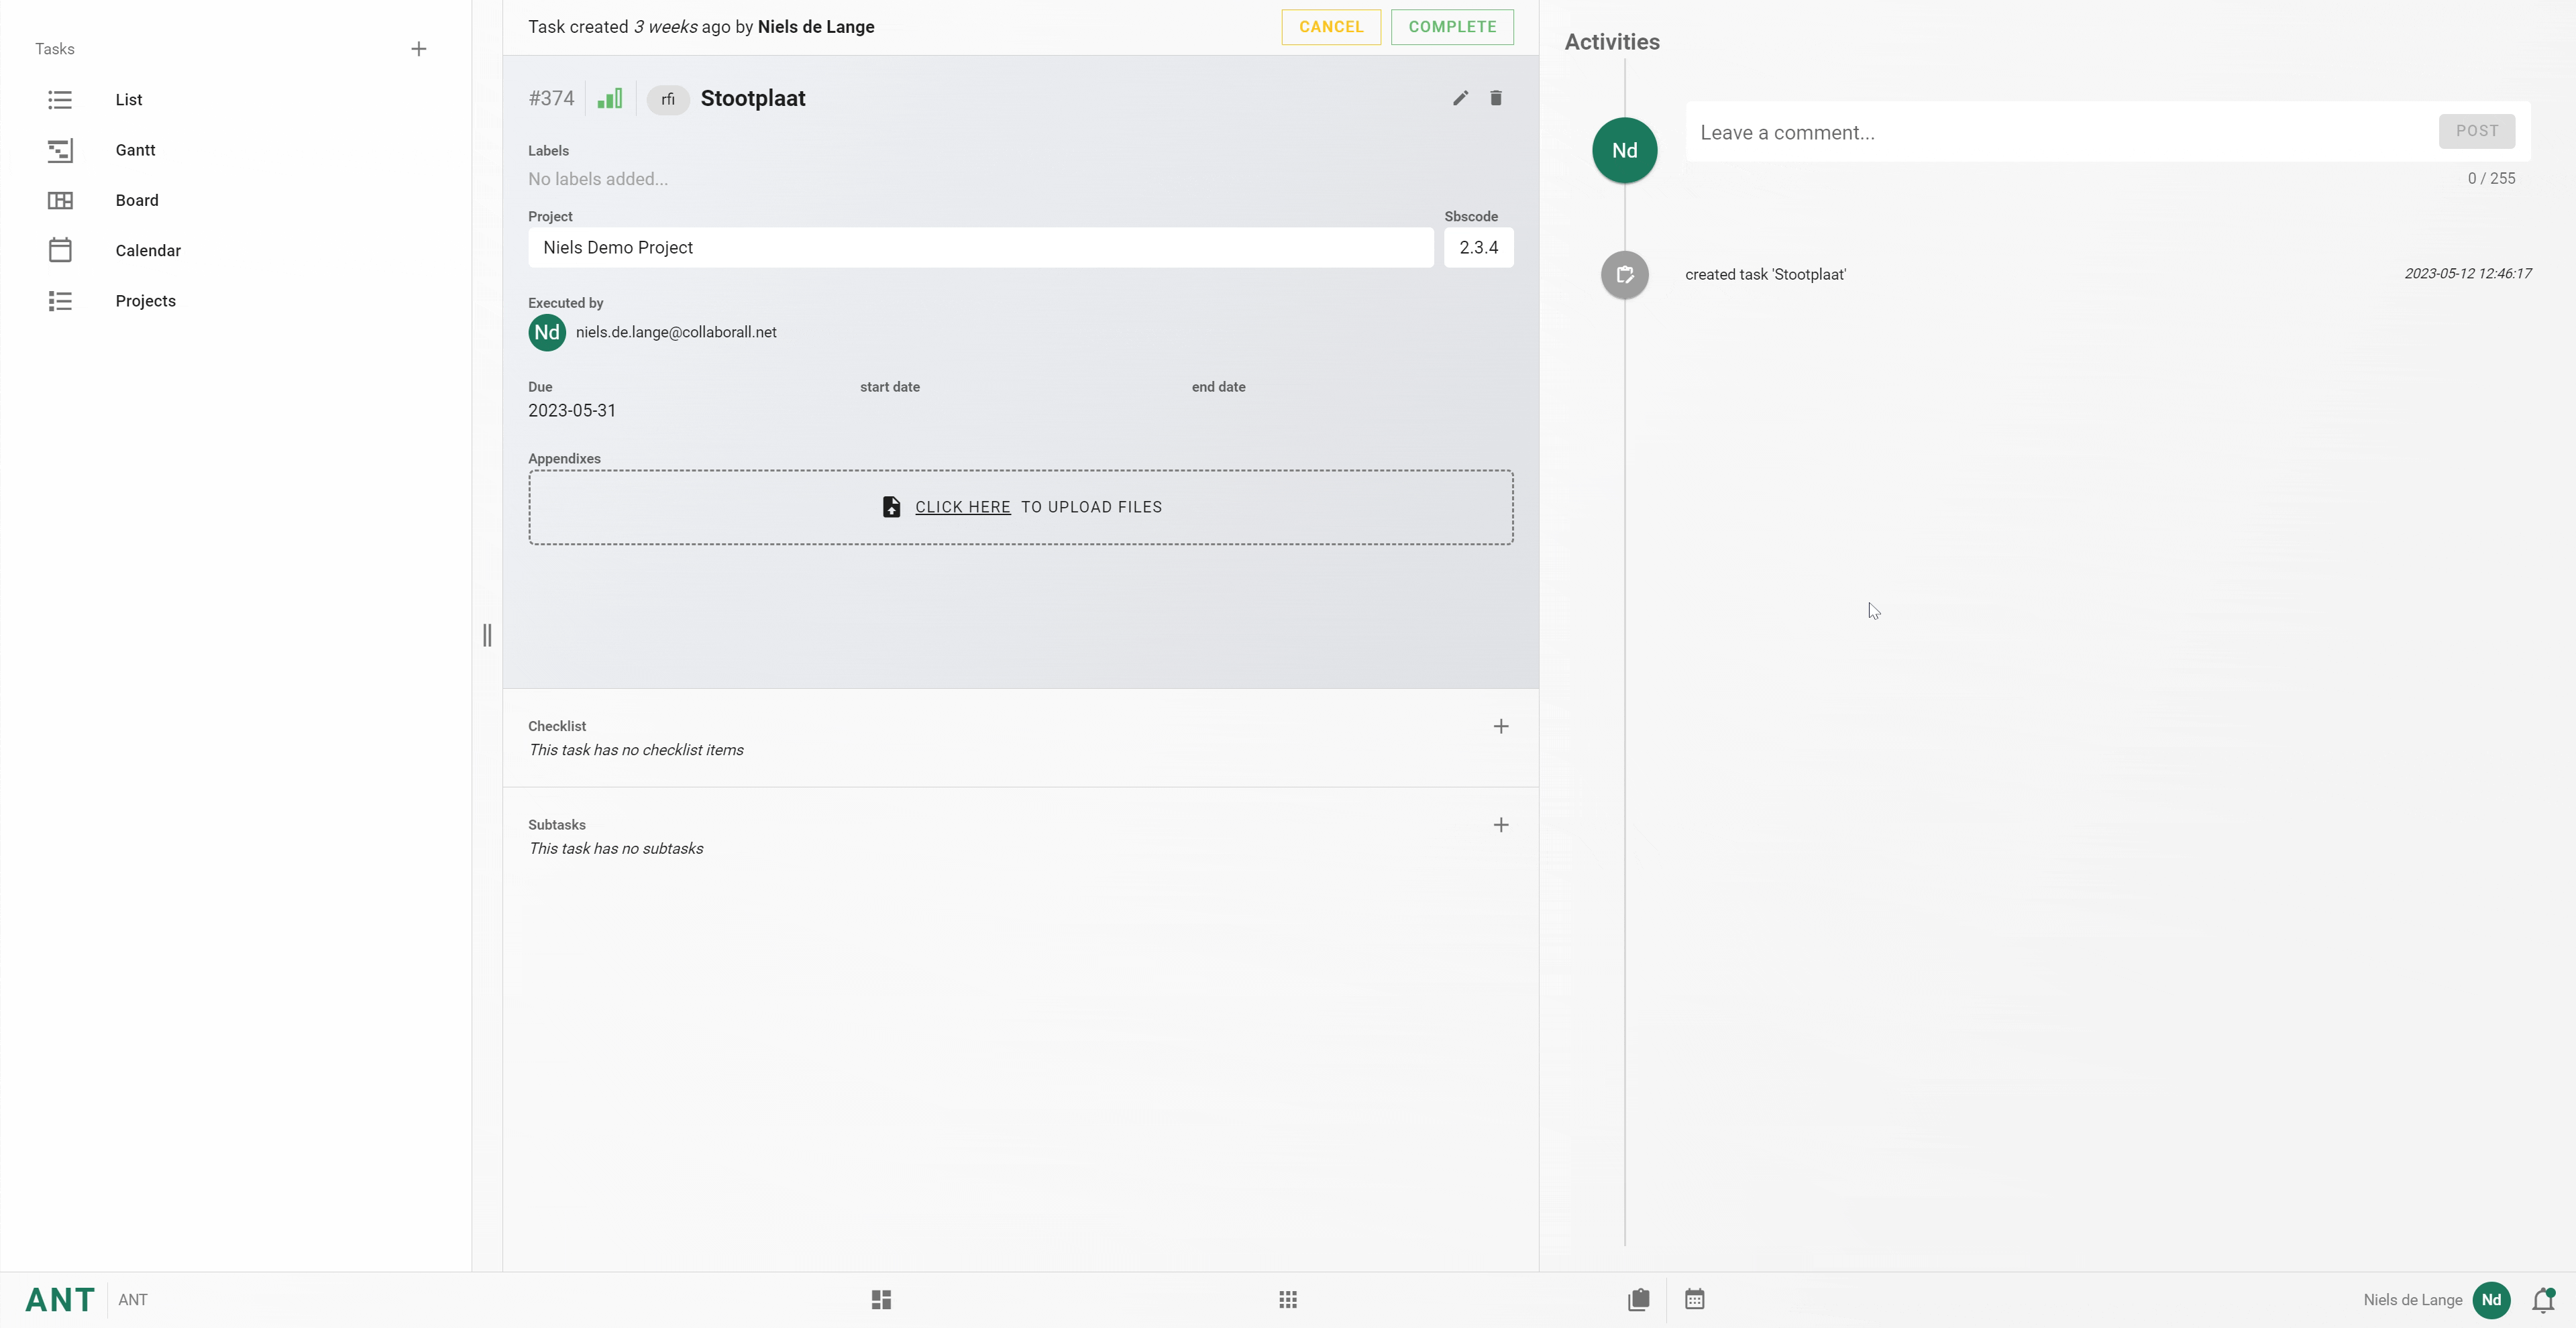The image size is (2576, 1328).
Task: Click the clipboard tasks icon in footer
Action: [1638, 1300]
